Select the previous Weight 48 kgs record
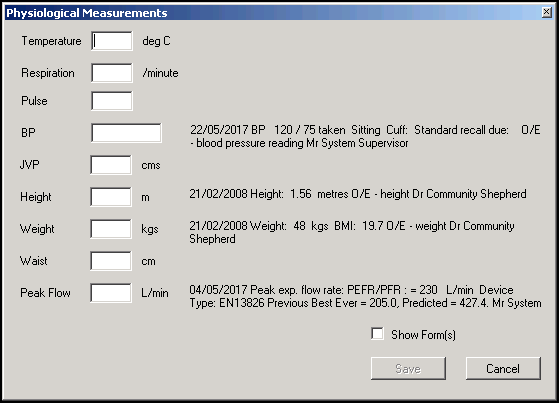 352,232
